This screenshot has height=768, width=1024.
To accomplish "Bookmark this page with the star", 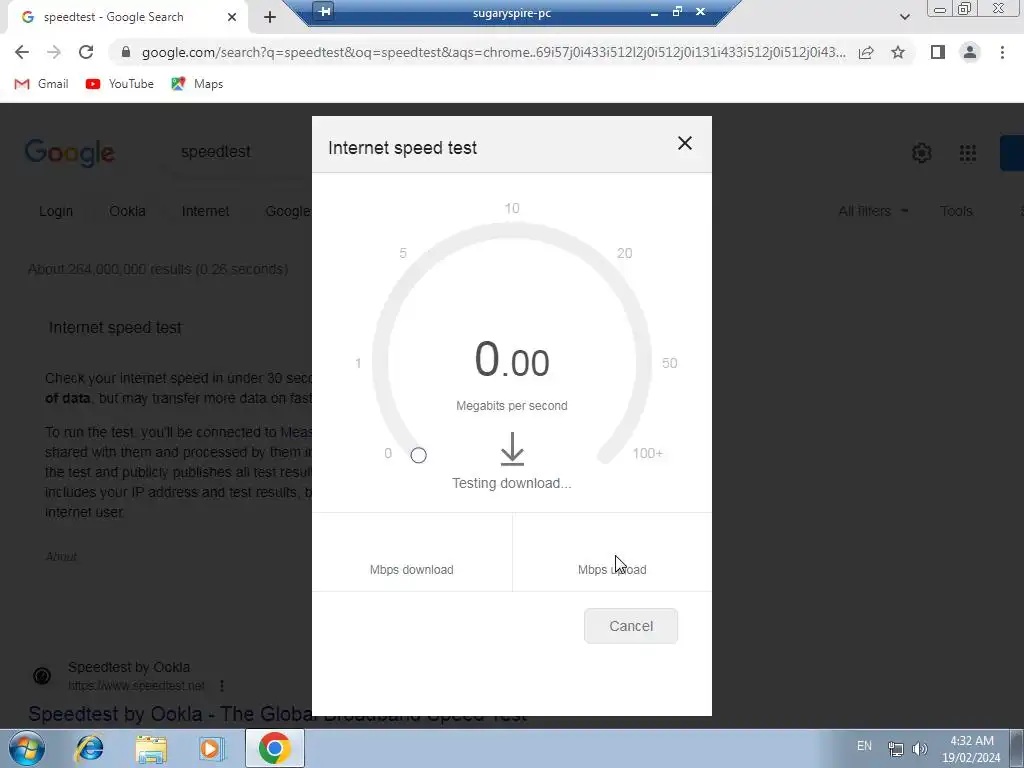I will coord(898,52).
